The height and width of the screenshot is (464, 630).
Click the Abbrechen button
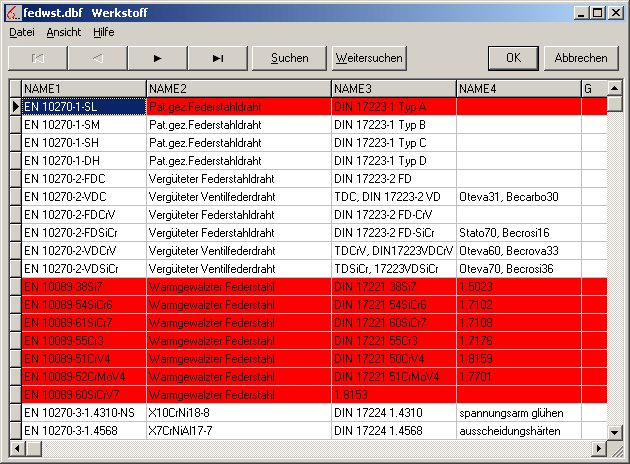click(581, 58)
